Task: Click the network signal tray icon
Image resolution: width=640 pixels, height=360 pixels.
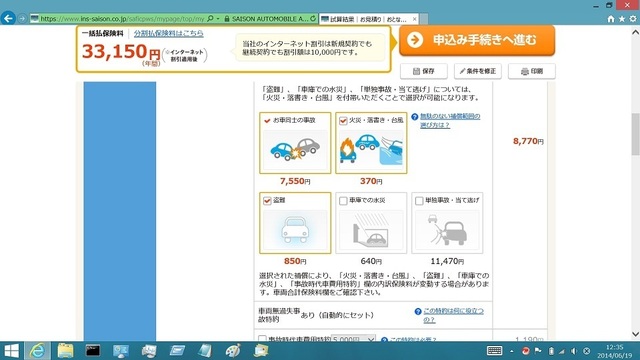Action: tap(562, 351)
